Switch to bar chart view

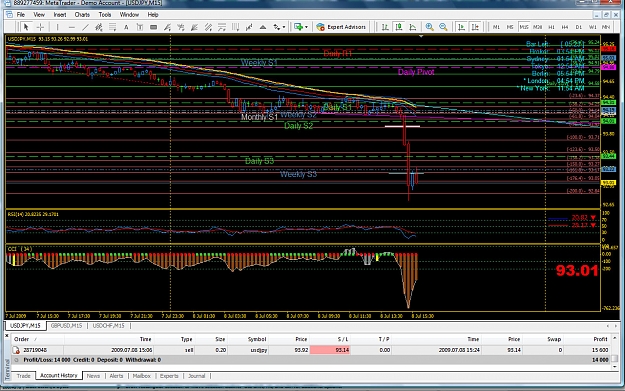tap(385, 27)
